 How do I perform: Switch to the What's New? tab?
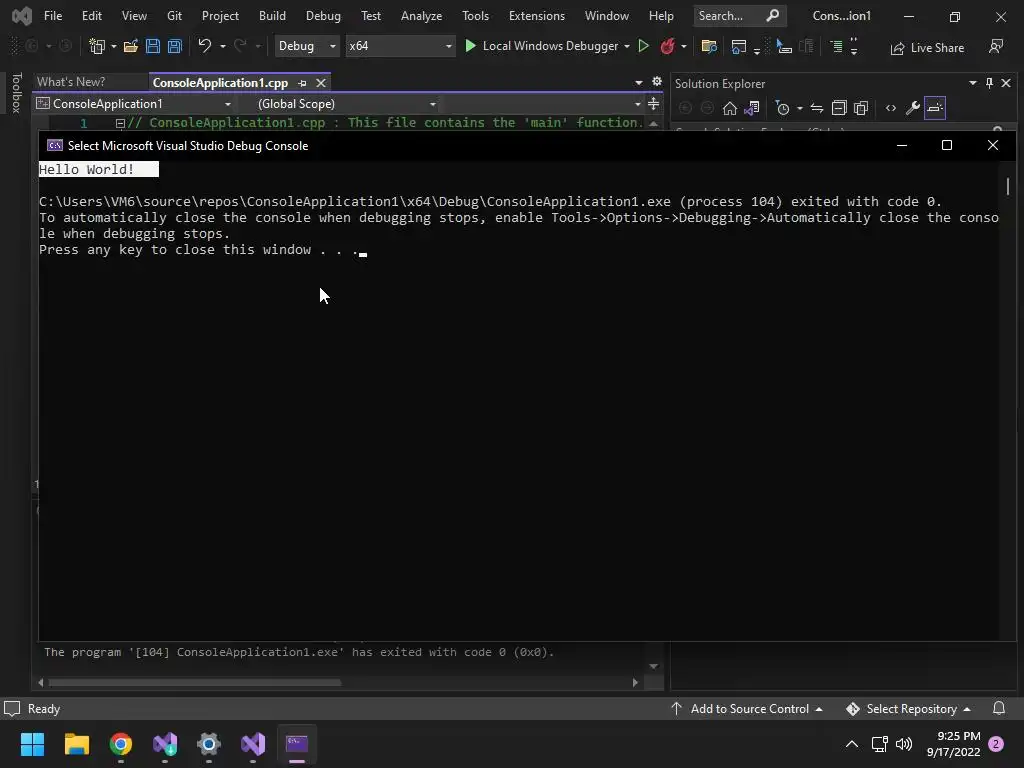71,82
